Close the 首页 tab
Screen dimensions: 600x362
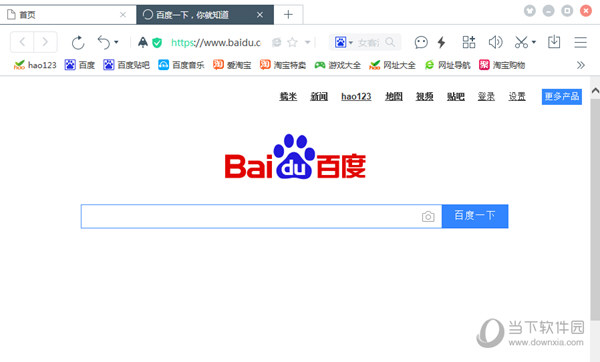[123, 15]
